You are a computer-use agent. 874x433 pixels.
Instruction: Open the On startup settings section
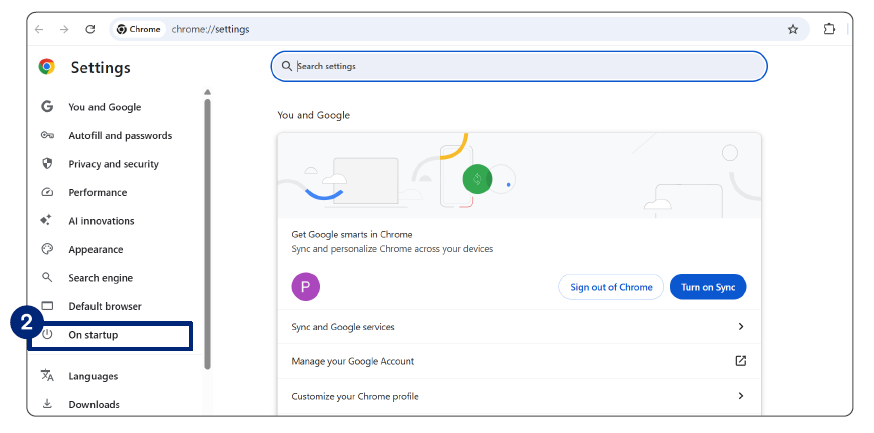click(x=93, y=335)
